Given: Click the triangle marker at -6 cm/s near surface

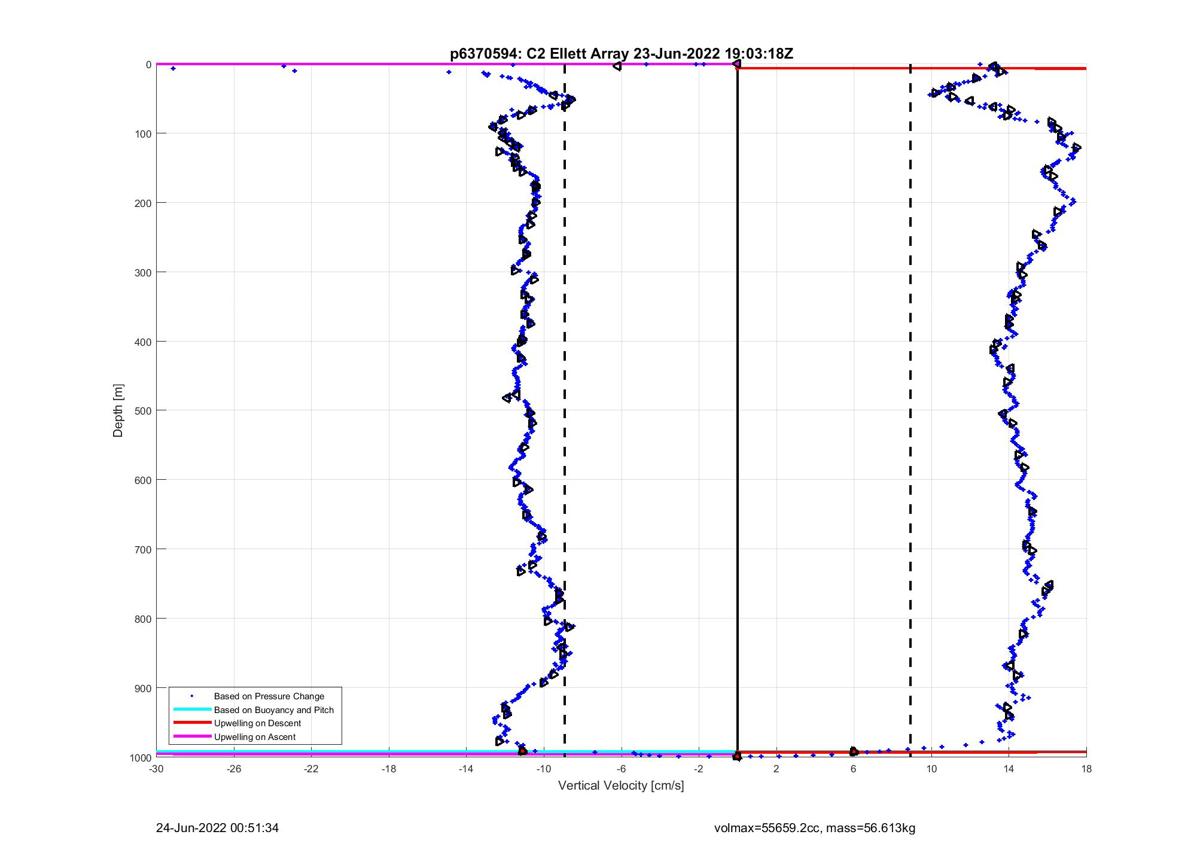Looking at the screenshot, I should 618,66.
